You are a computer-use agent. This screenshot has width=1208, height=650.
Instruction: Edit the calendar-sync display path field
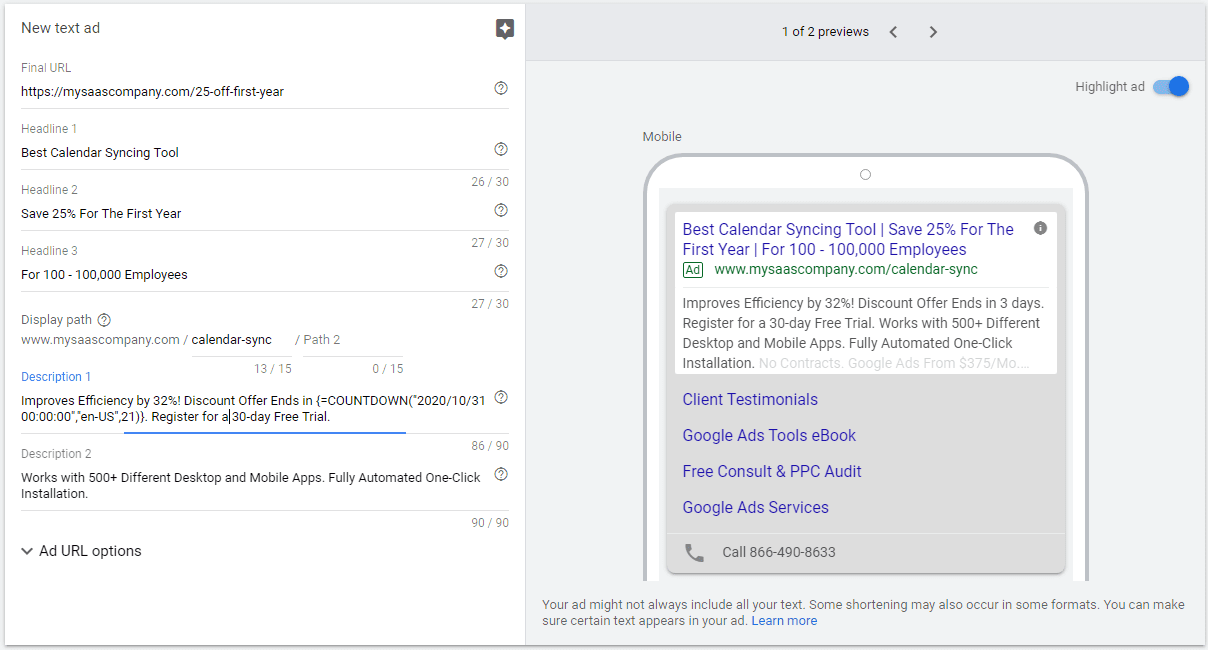click(242, 340)
